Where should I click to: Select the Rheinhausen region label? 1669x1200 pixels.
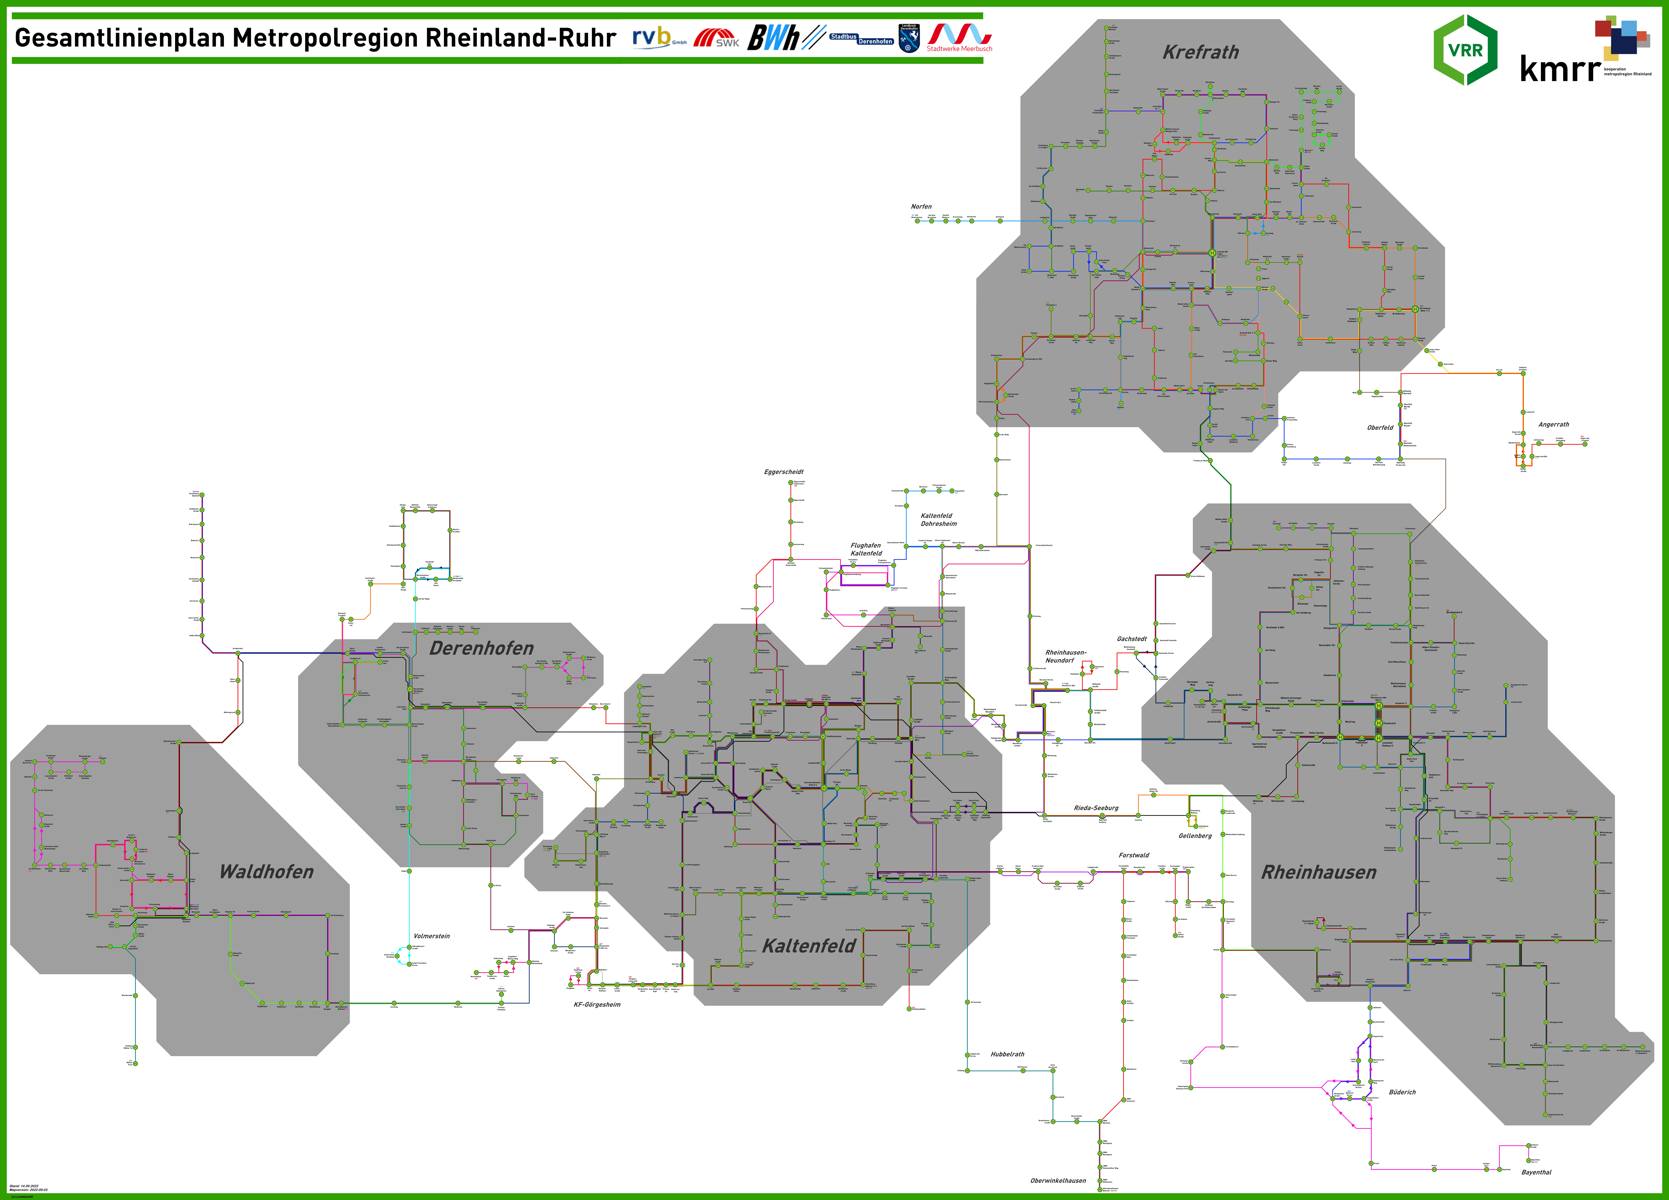pyautogui.click(x=1318, y=872)
